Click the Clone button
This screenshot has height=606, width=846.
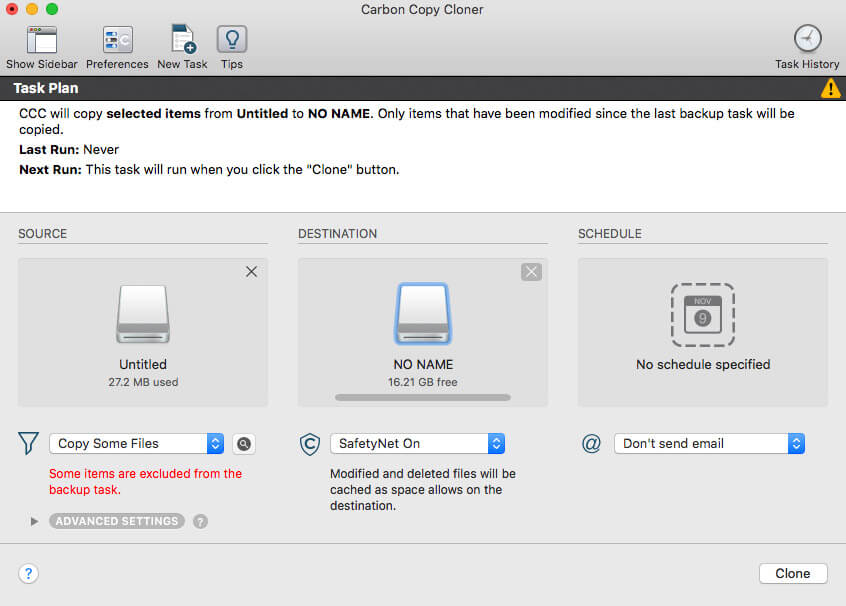pyautogui.click(x=792, y=573)
